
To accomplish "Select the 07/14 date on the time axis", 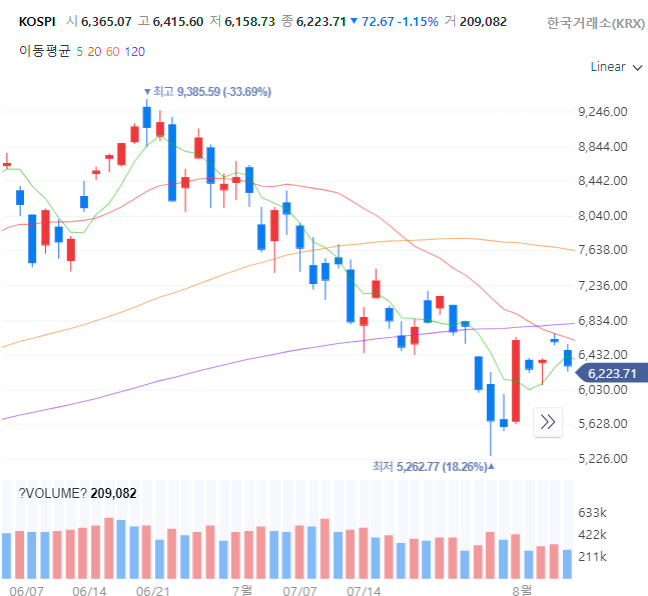I will [x=364, y=591].
